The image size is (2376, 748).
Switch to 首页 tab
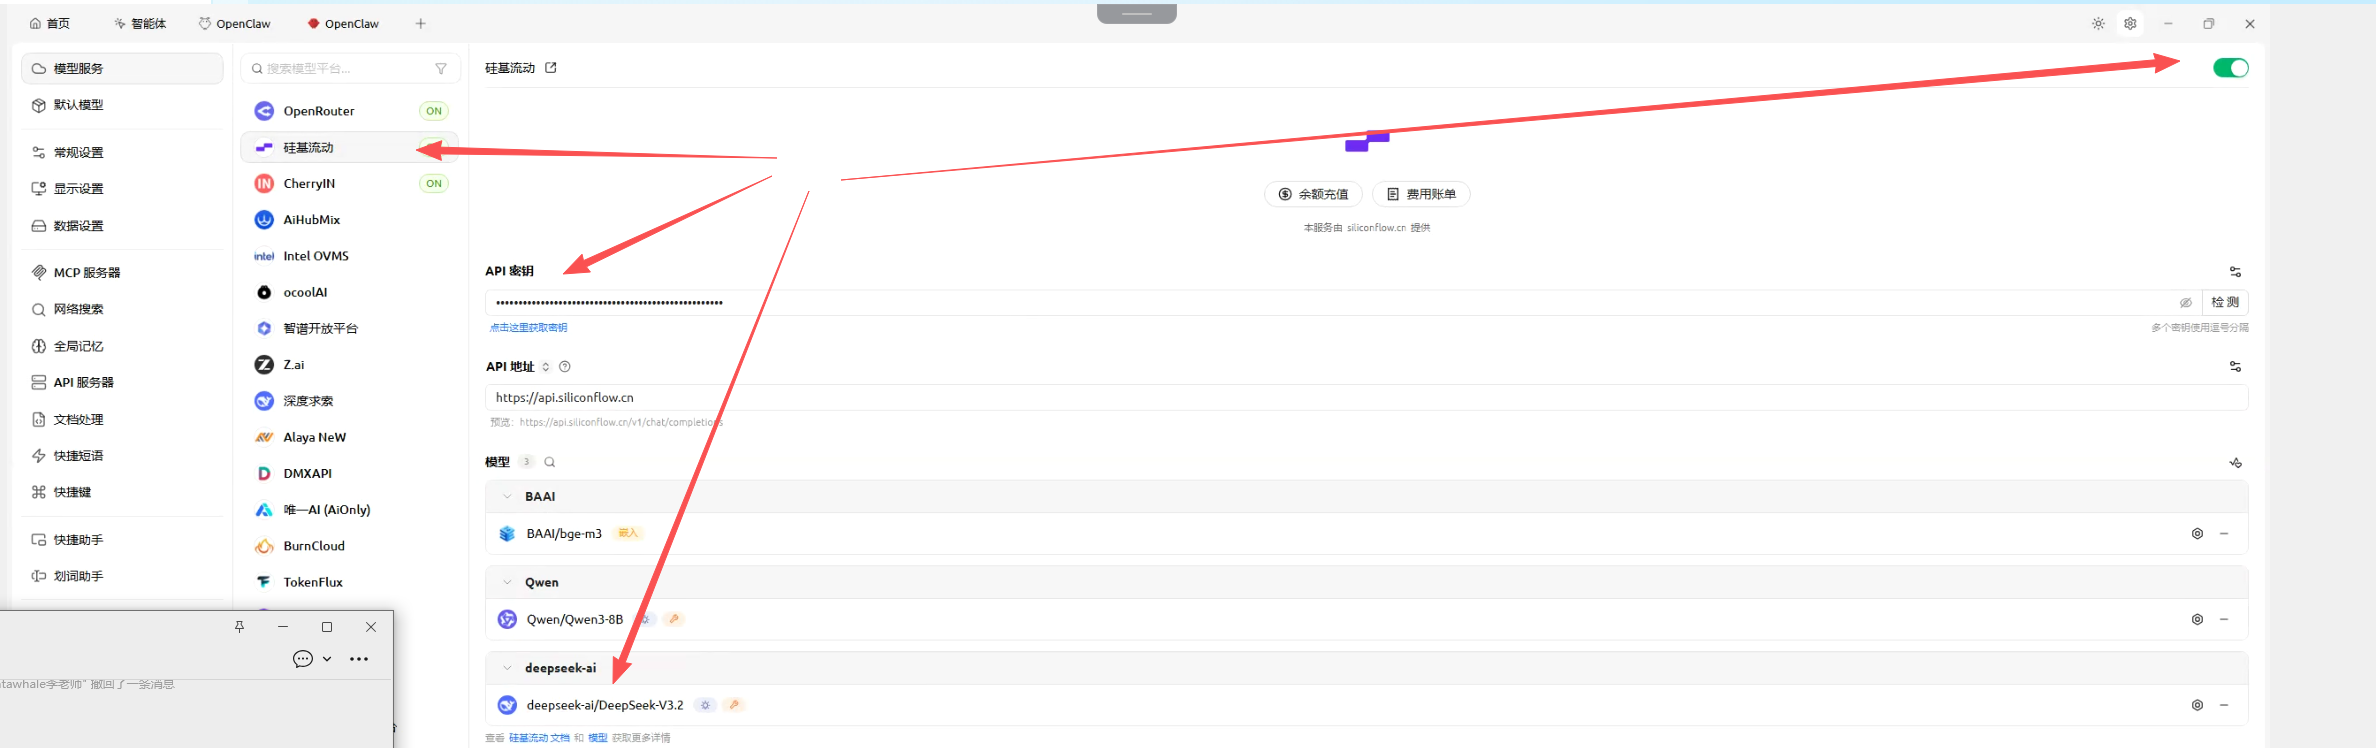[x=50, y=23]
